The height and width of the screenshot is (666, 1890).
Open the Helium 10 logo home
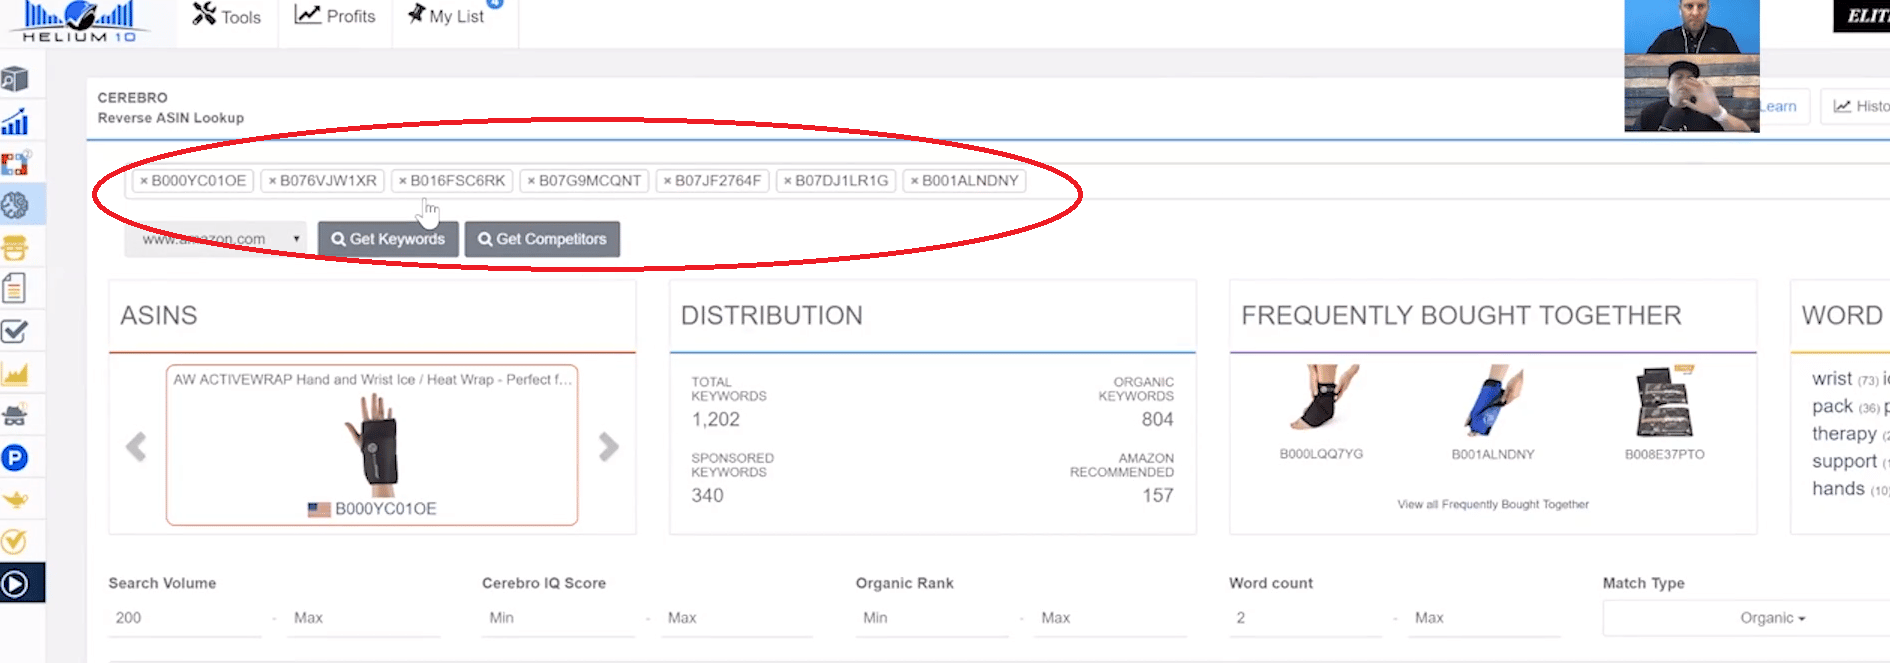click(79, 21)
